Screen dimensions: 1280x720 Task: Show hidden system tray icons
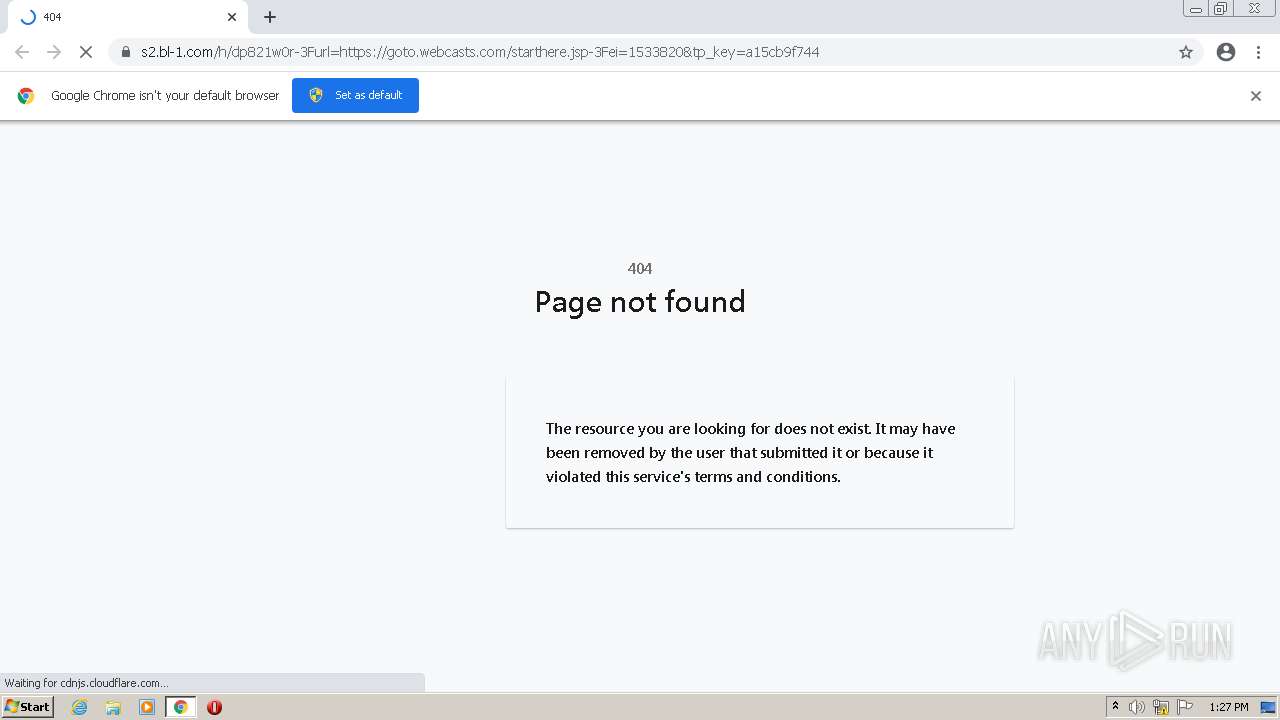[x=1115, y=707]
